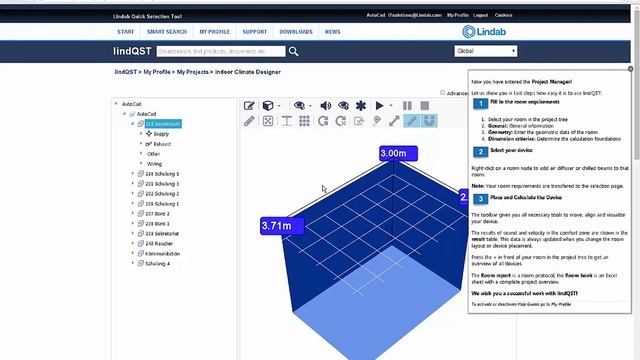Viewport: 640px width, 360px height.
Task: Click the MyProfile link in top header
Action: pyautogui.click(x=458, y=15)
